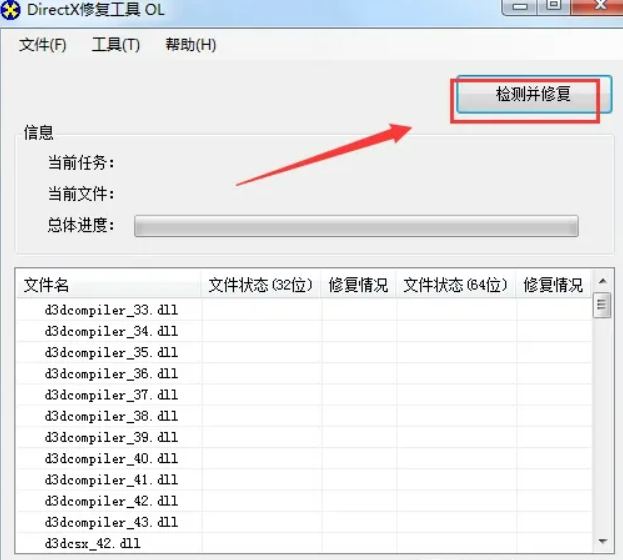Minimize the DirectX repair tool window
Viewport: 623px width, 560px height.
point(520,7)
